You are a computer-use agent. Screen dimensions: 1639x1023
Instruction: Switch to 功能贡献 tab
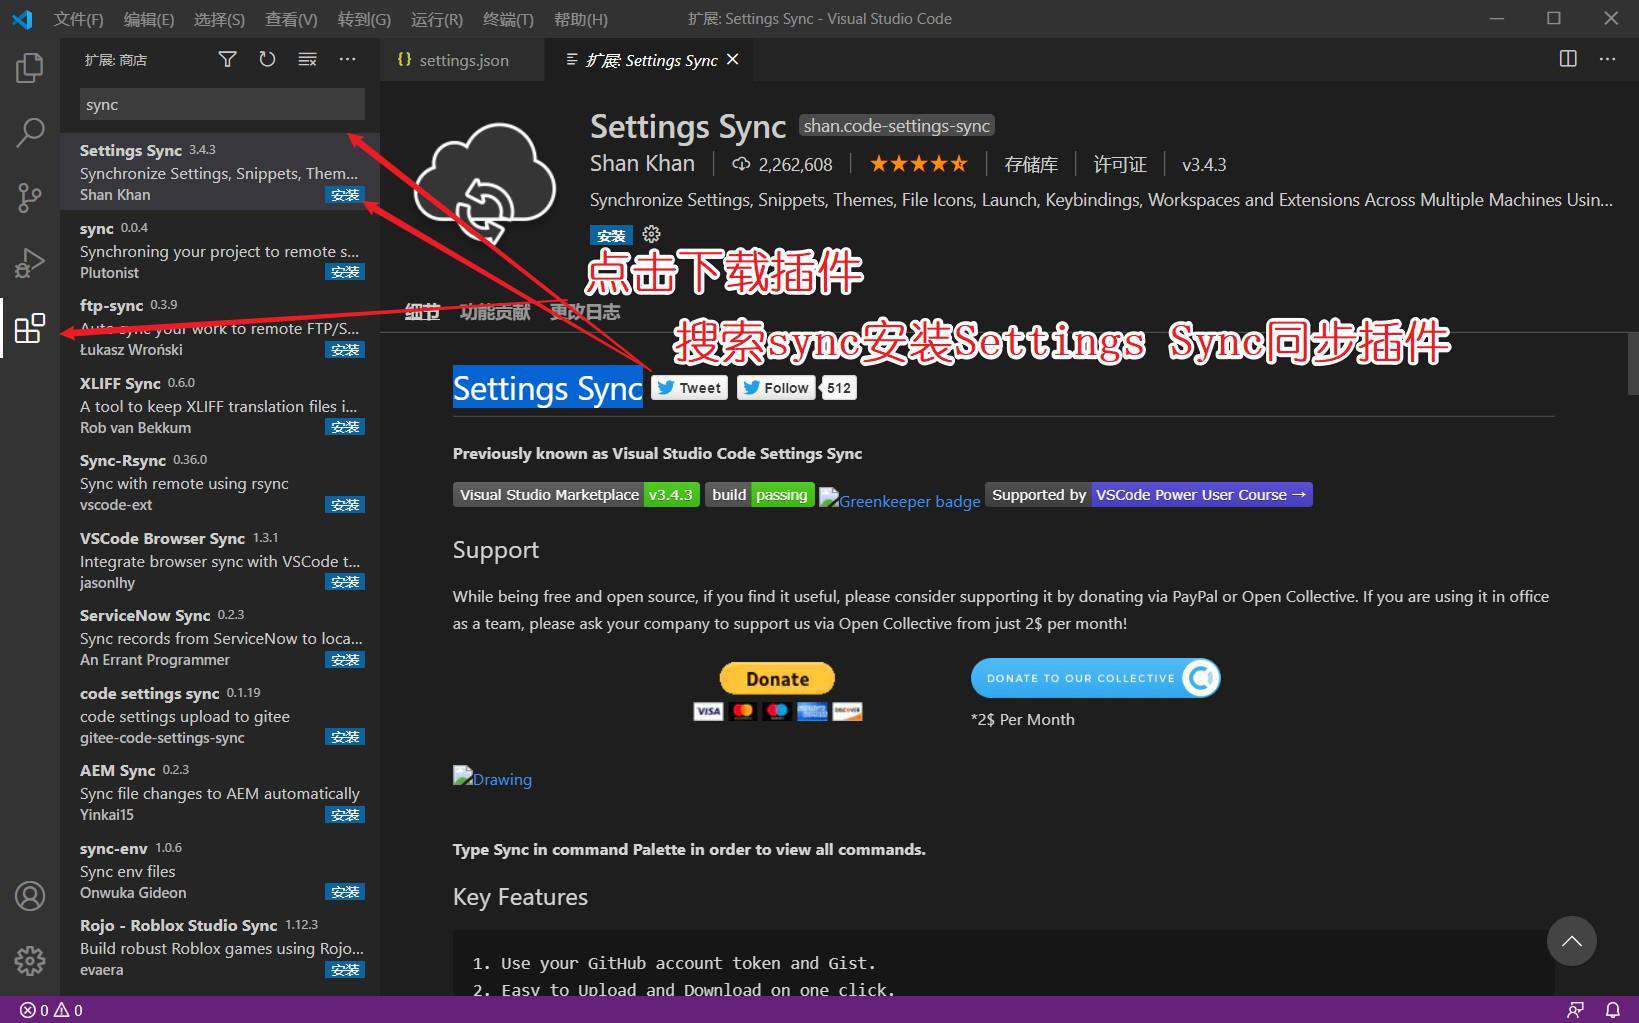495,312
